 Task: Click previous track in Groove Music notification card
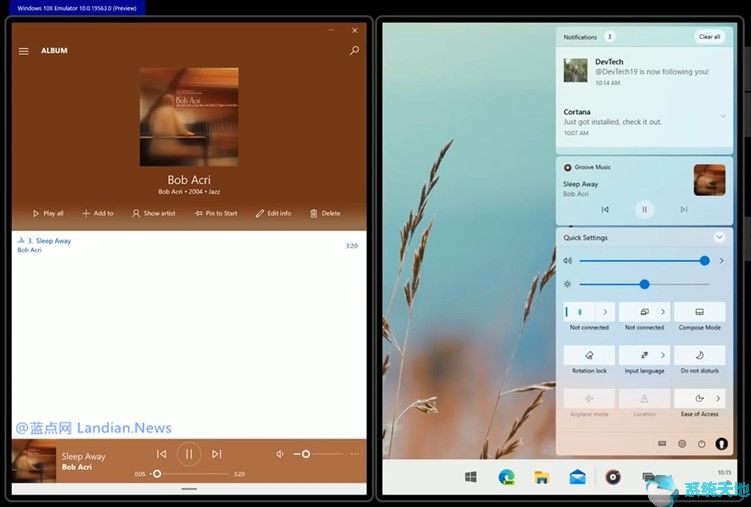(x=605, y=209)
